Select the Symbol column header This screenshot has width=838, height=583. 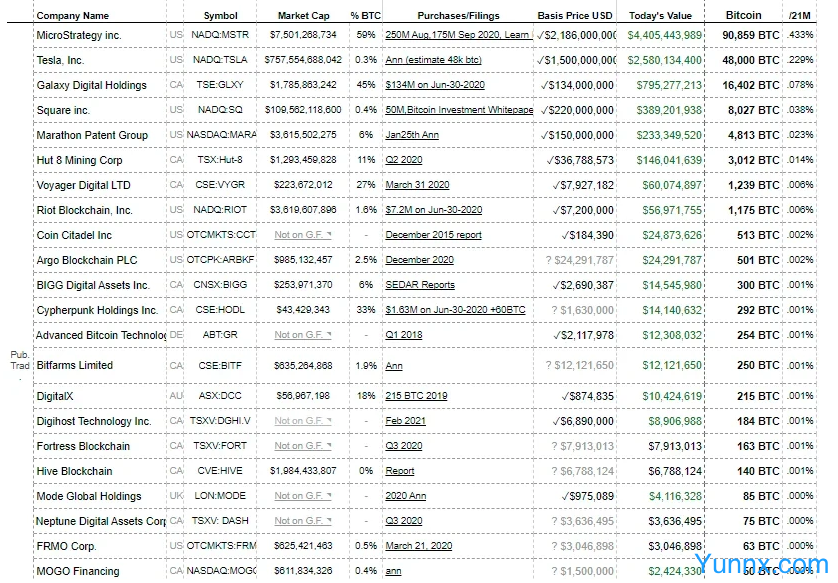(x=221, y=16)
